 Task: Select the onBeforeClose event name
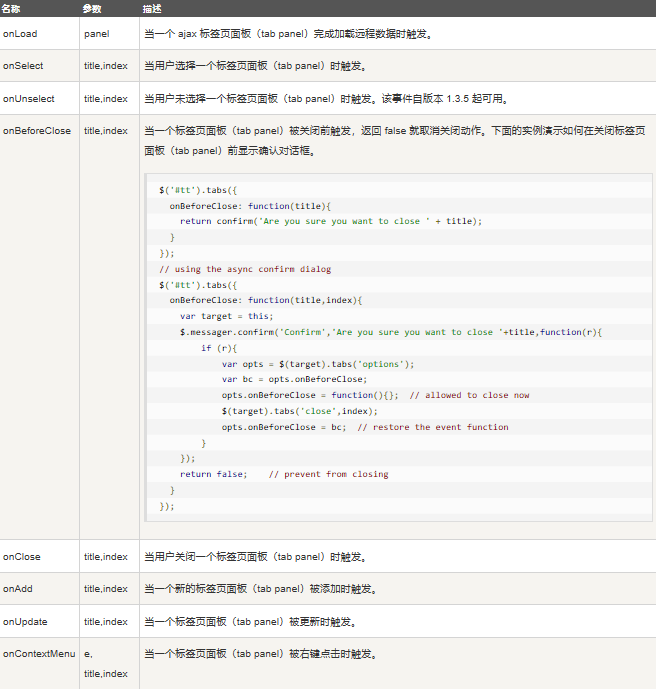[x=37, y=131]
